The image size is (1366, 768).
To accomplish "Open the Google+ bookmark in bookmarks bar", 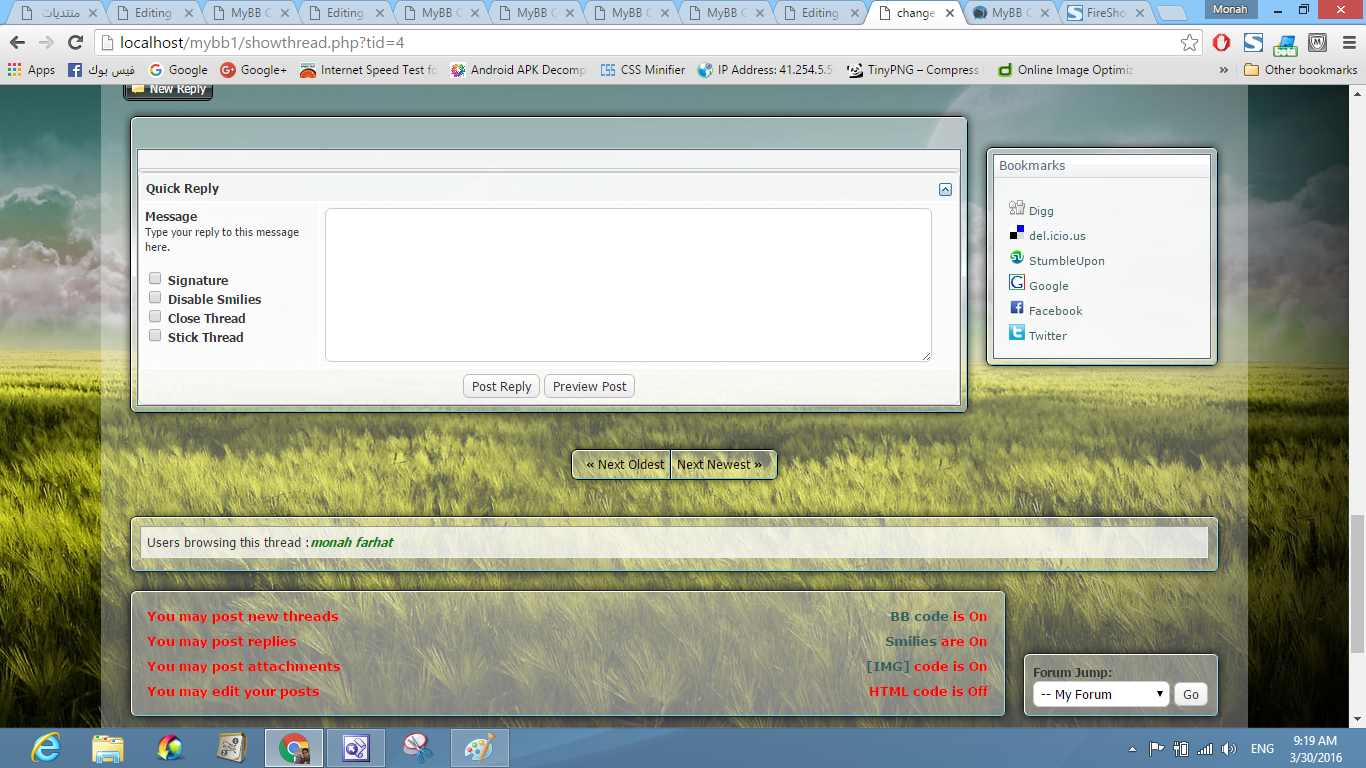I will point(253,70).
